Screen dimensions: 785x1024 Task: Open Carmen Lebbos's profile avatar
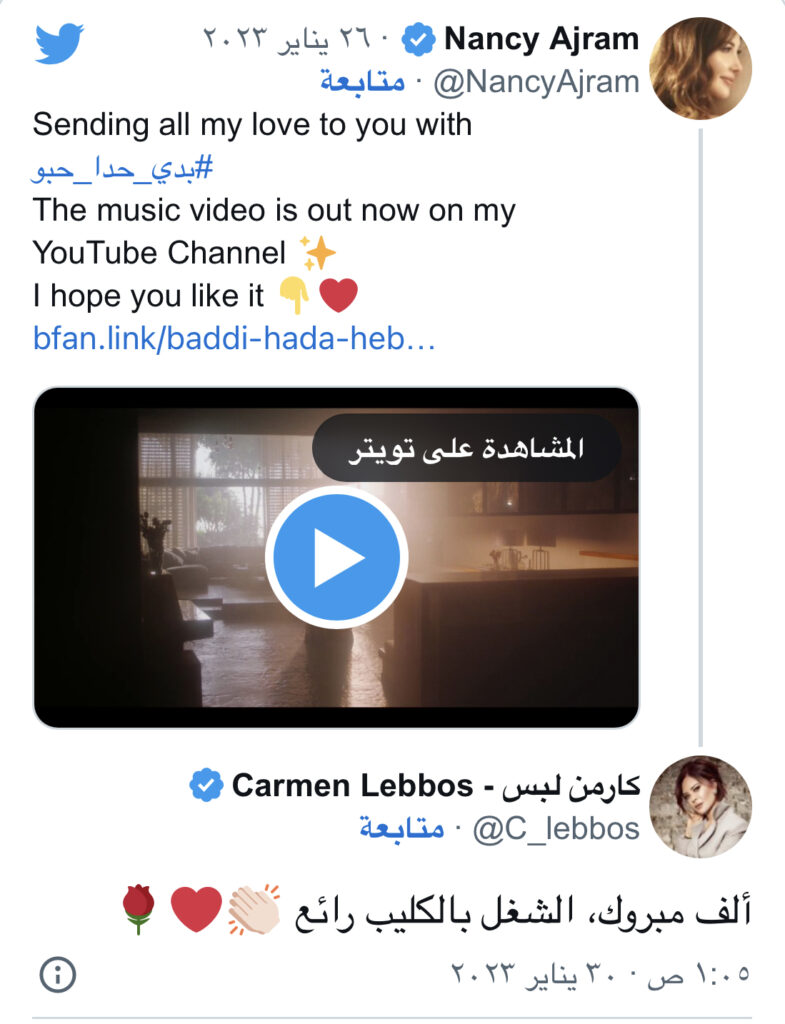tap(699, 806)
